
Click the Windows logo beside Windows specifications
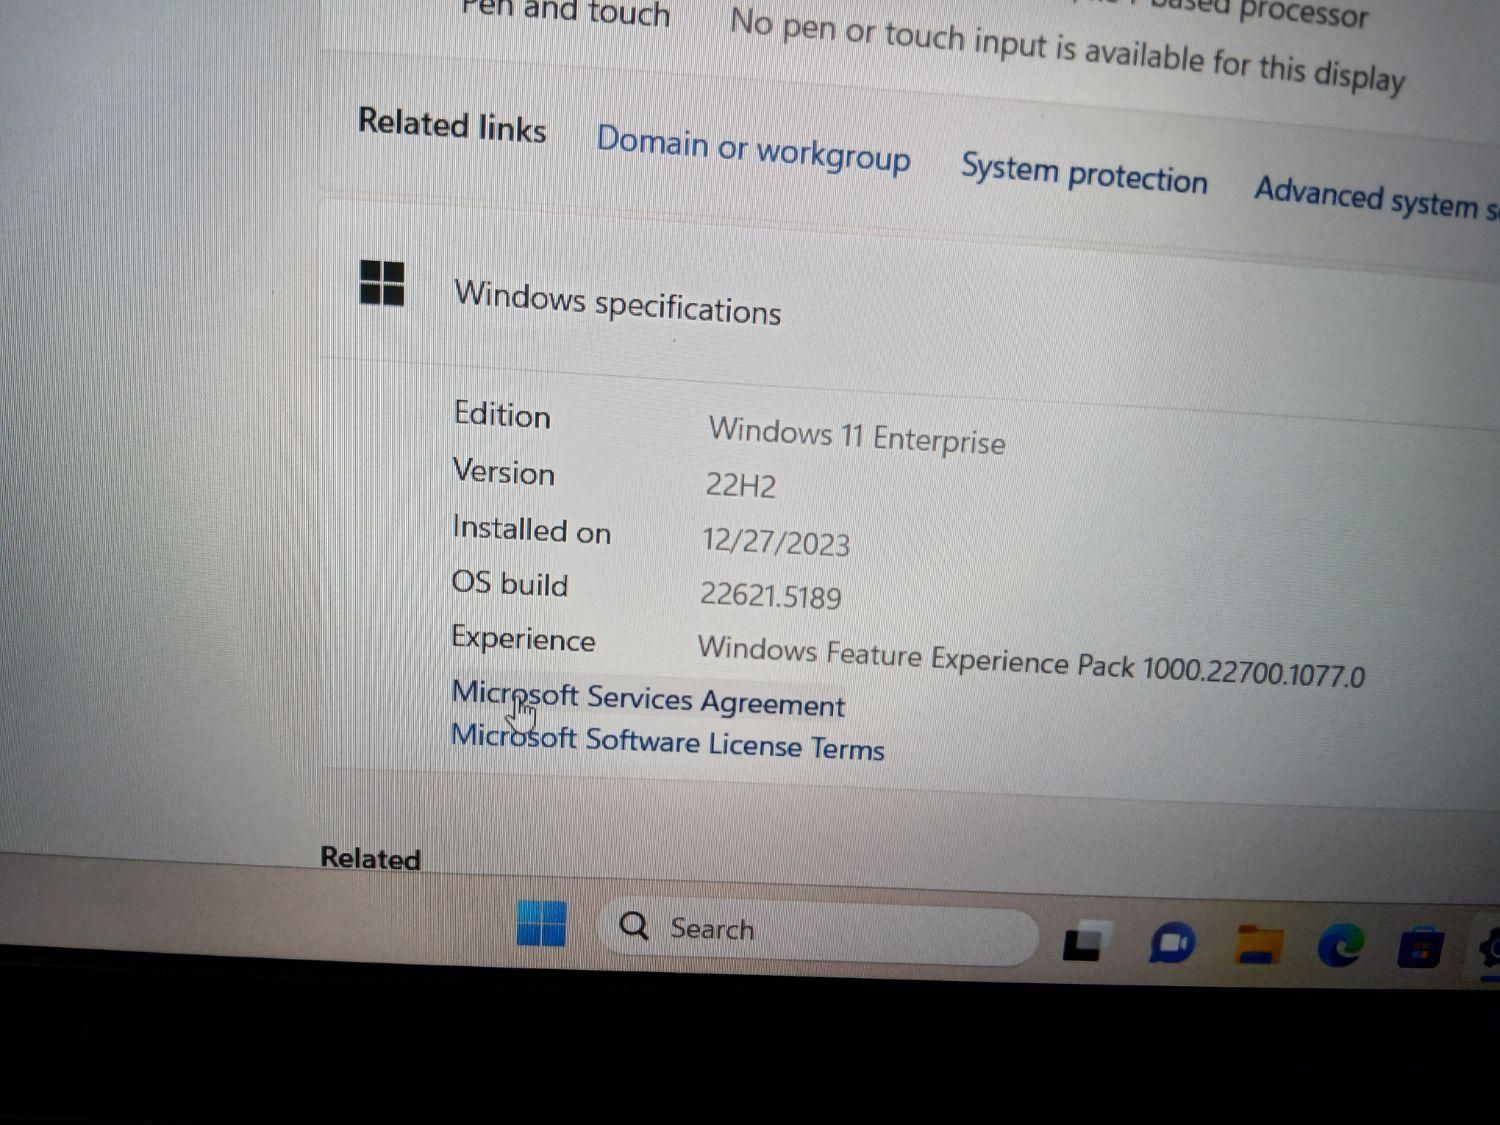click(x=382, y=283)
